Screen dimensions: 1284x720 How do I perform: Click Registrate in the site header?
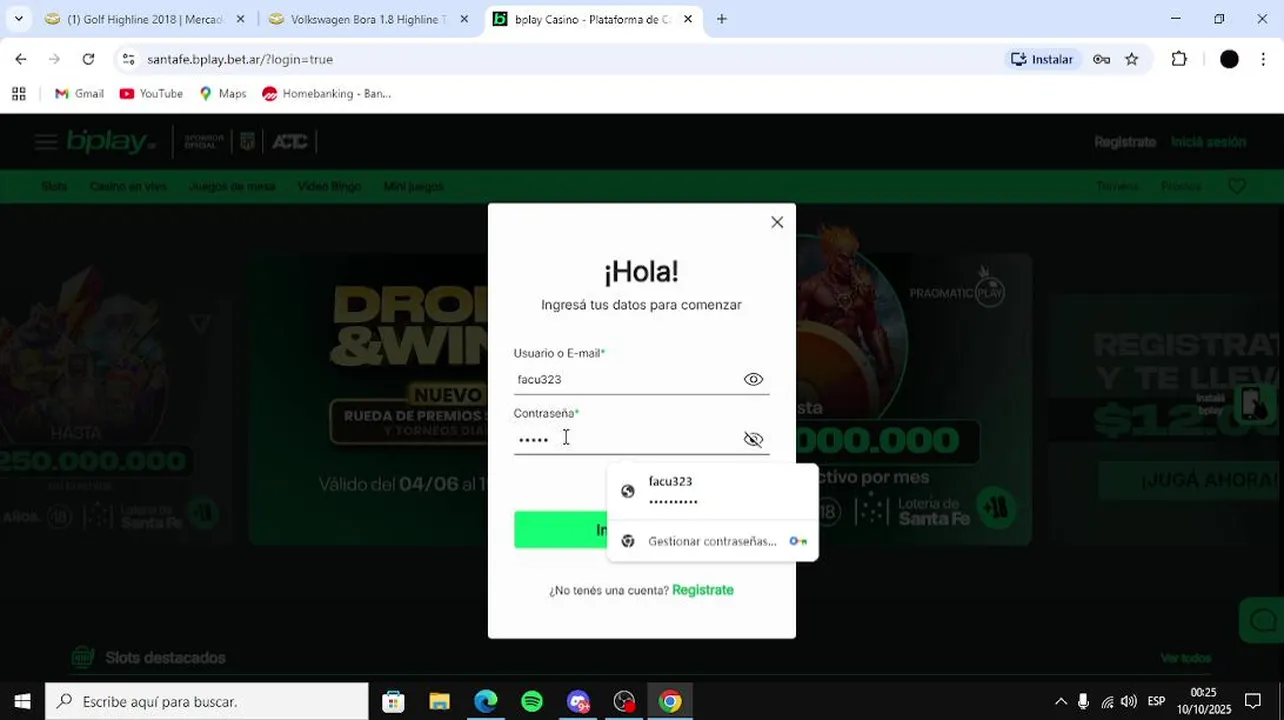[x=1125, y=142]
